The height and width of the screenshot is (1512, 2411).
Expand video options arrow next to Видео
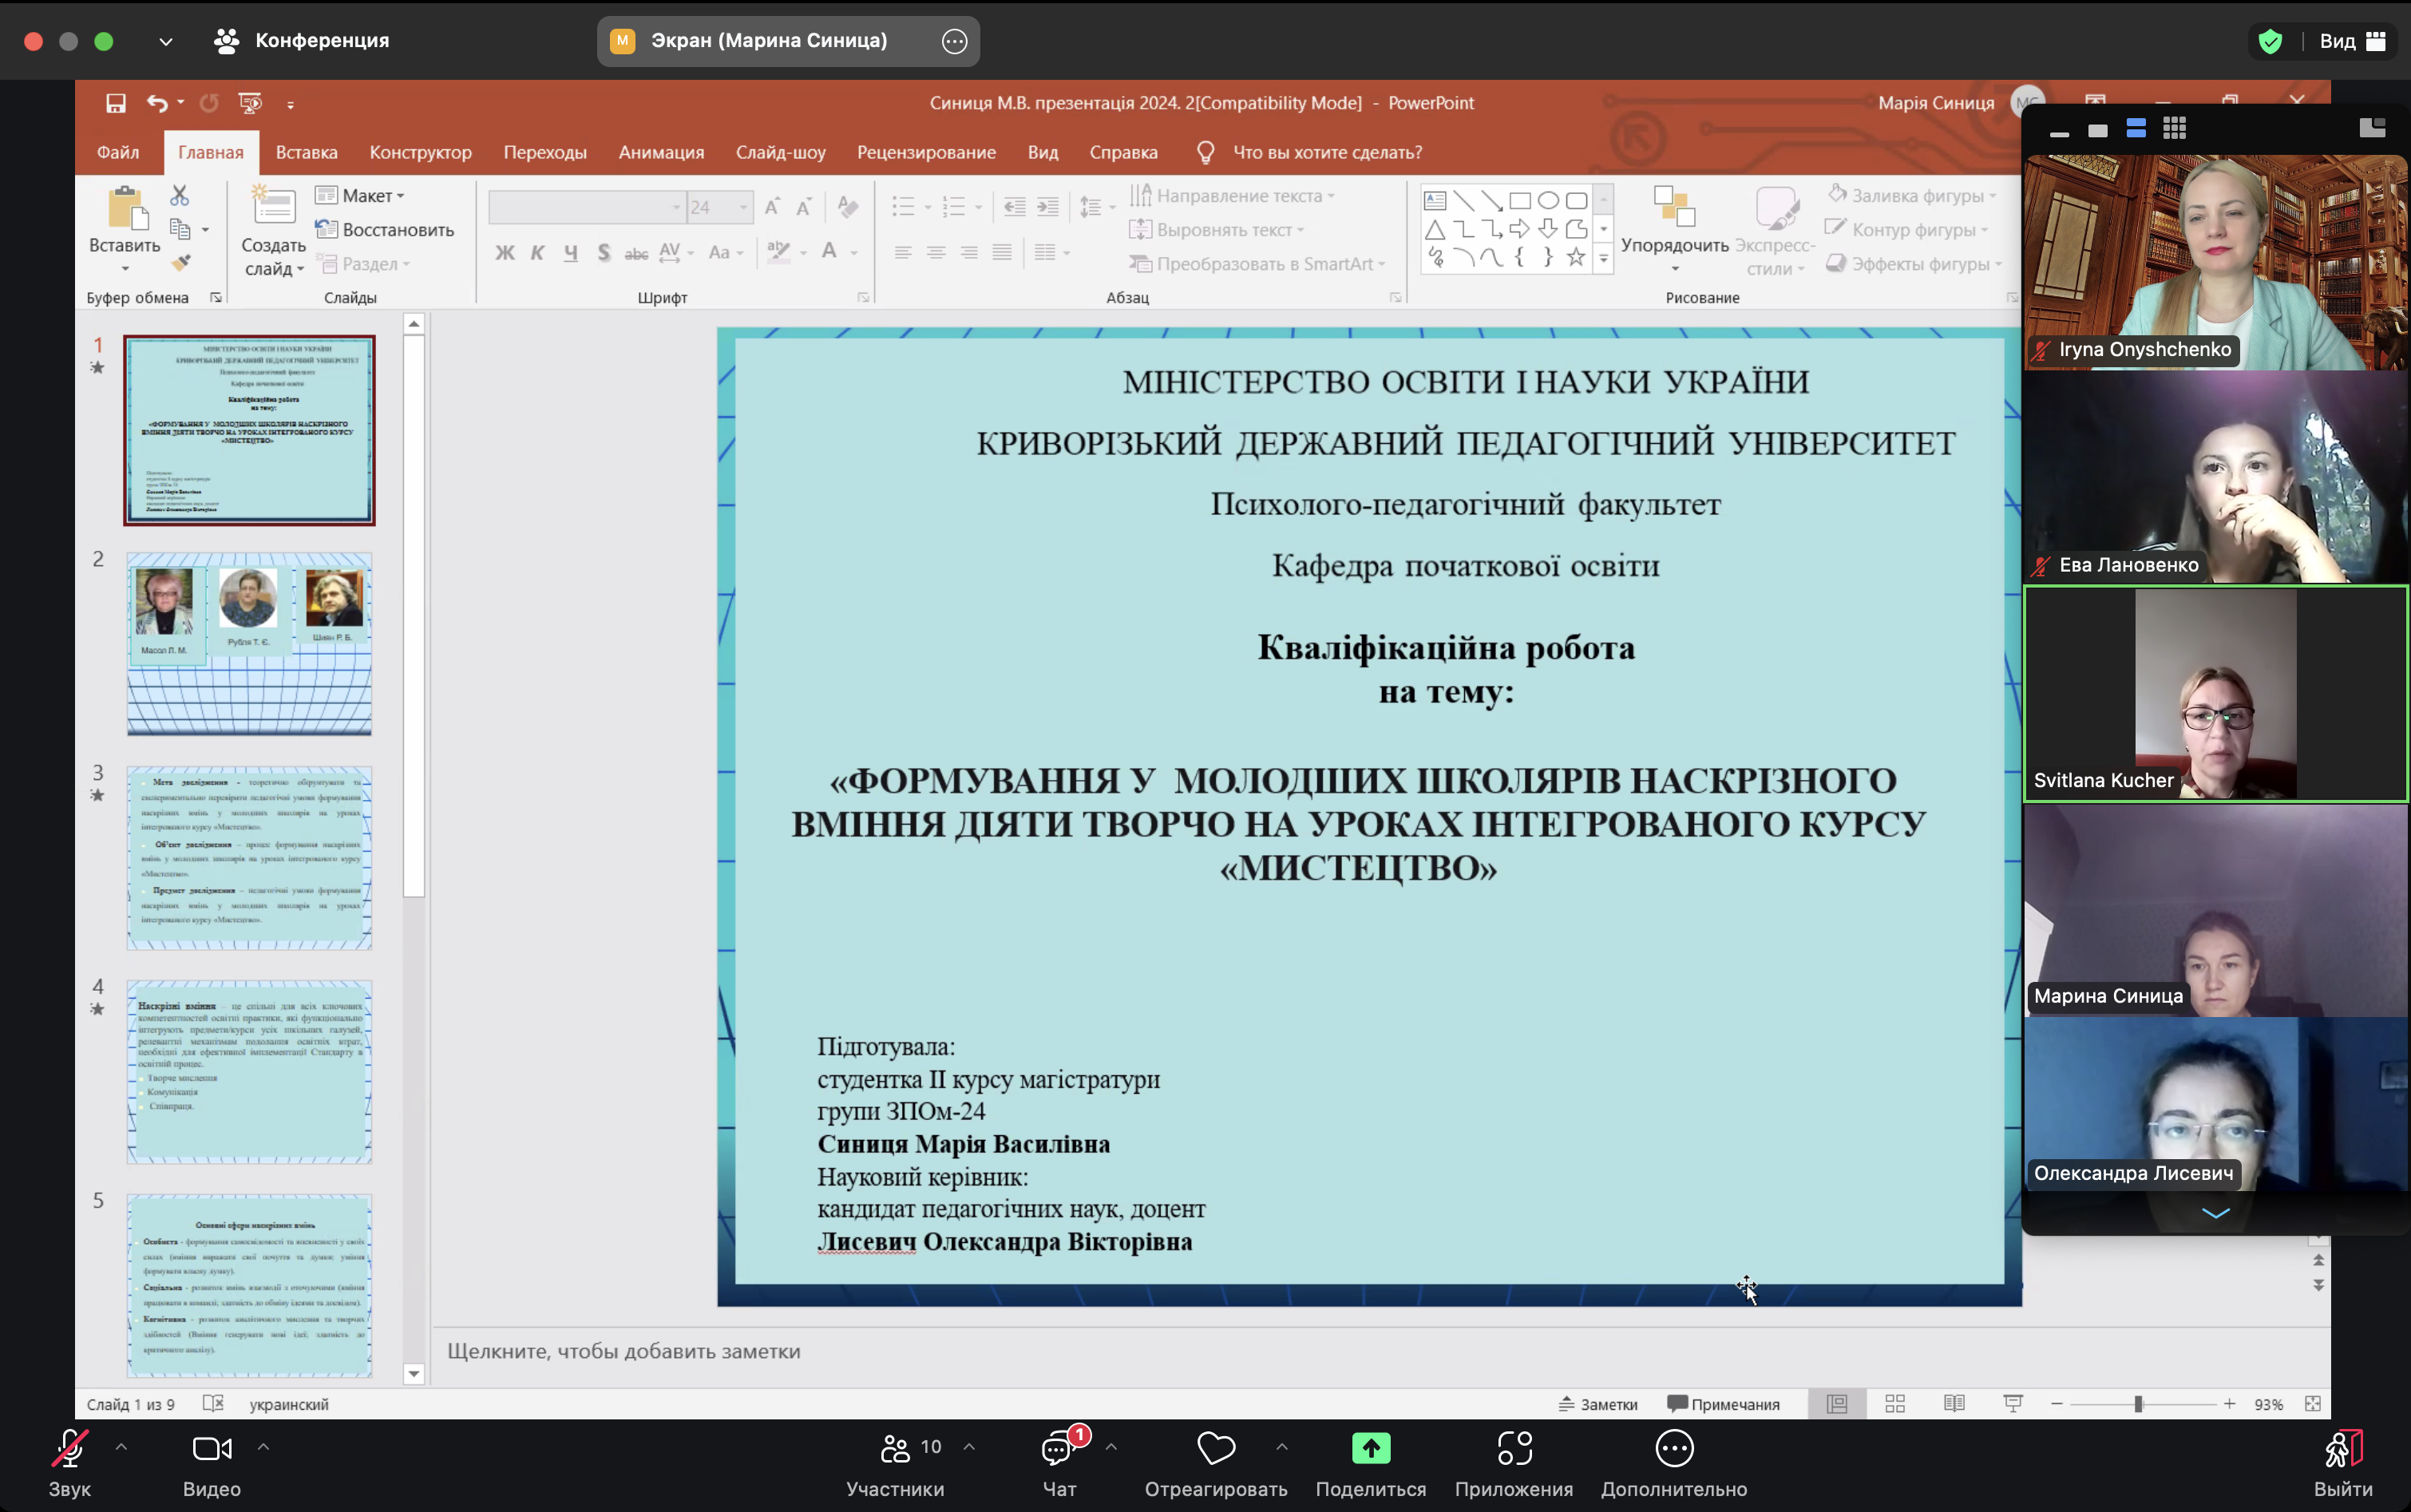click(x=263, y=1446)
